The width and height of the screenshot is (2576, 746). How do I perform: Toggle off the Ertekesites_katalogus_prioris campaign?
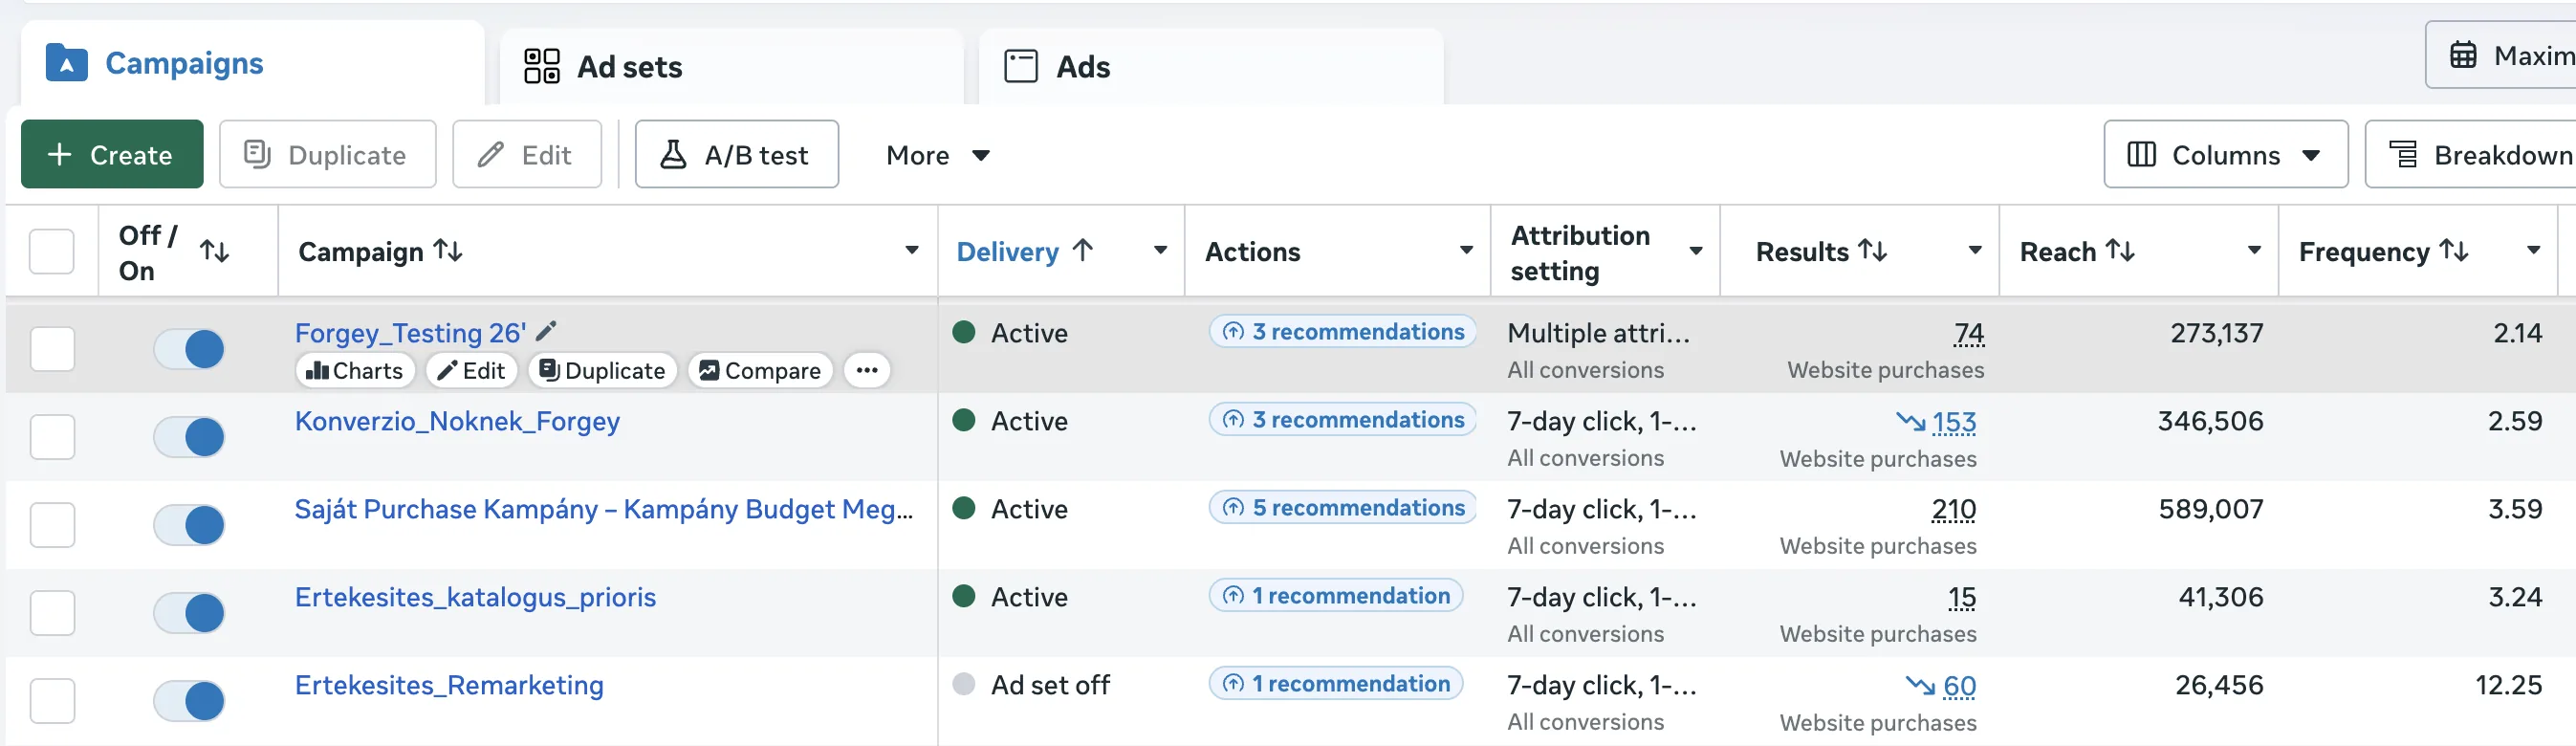coord(189,613)
